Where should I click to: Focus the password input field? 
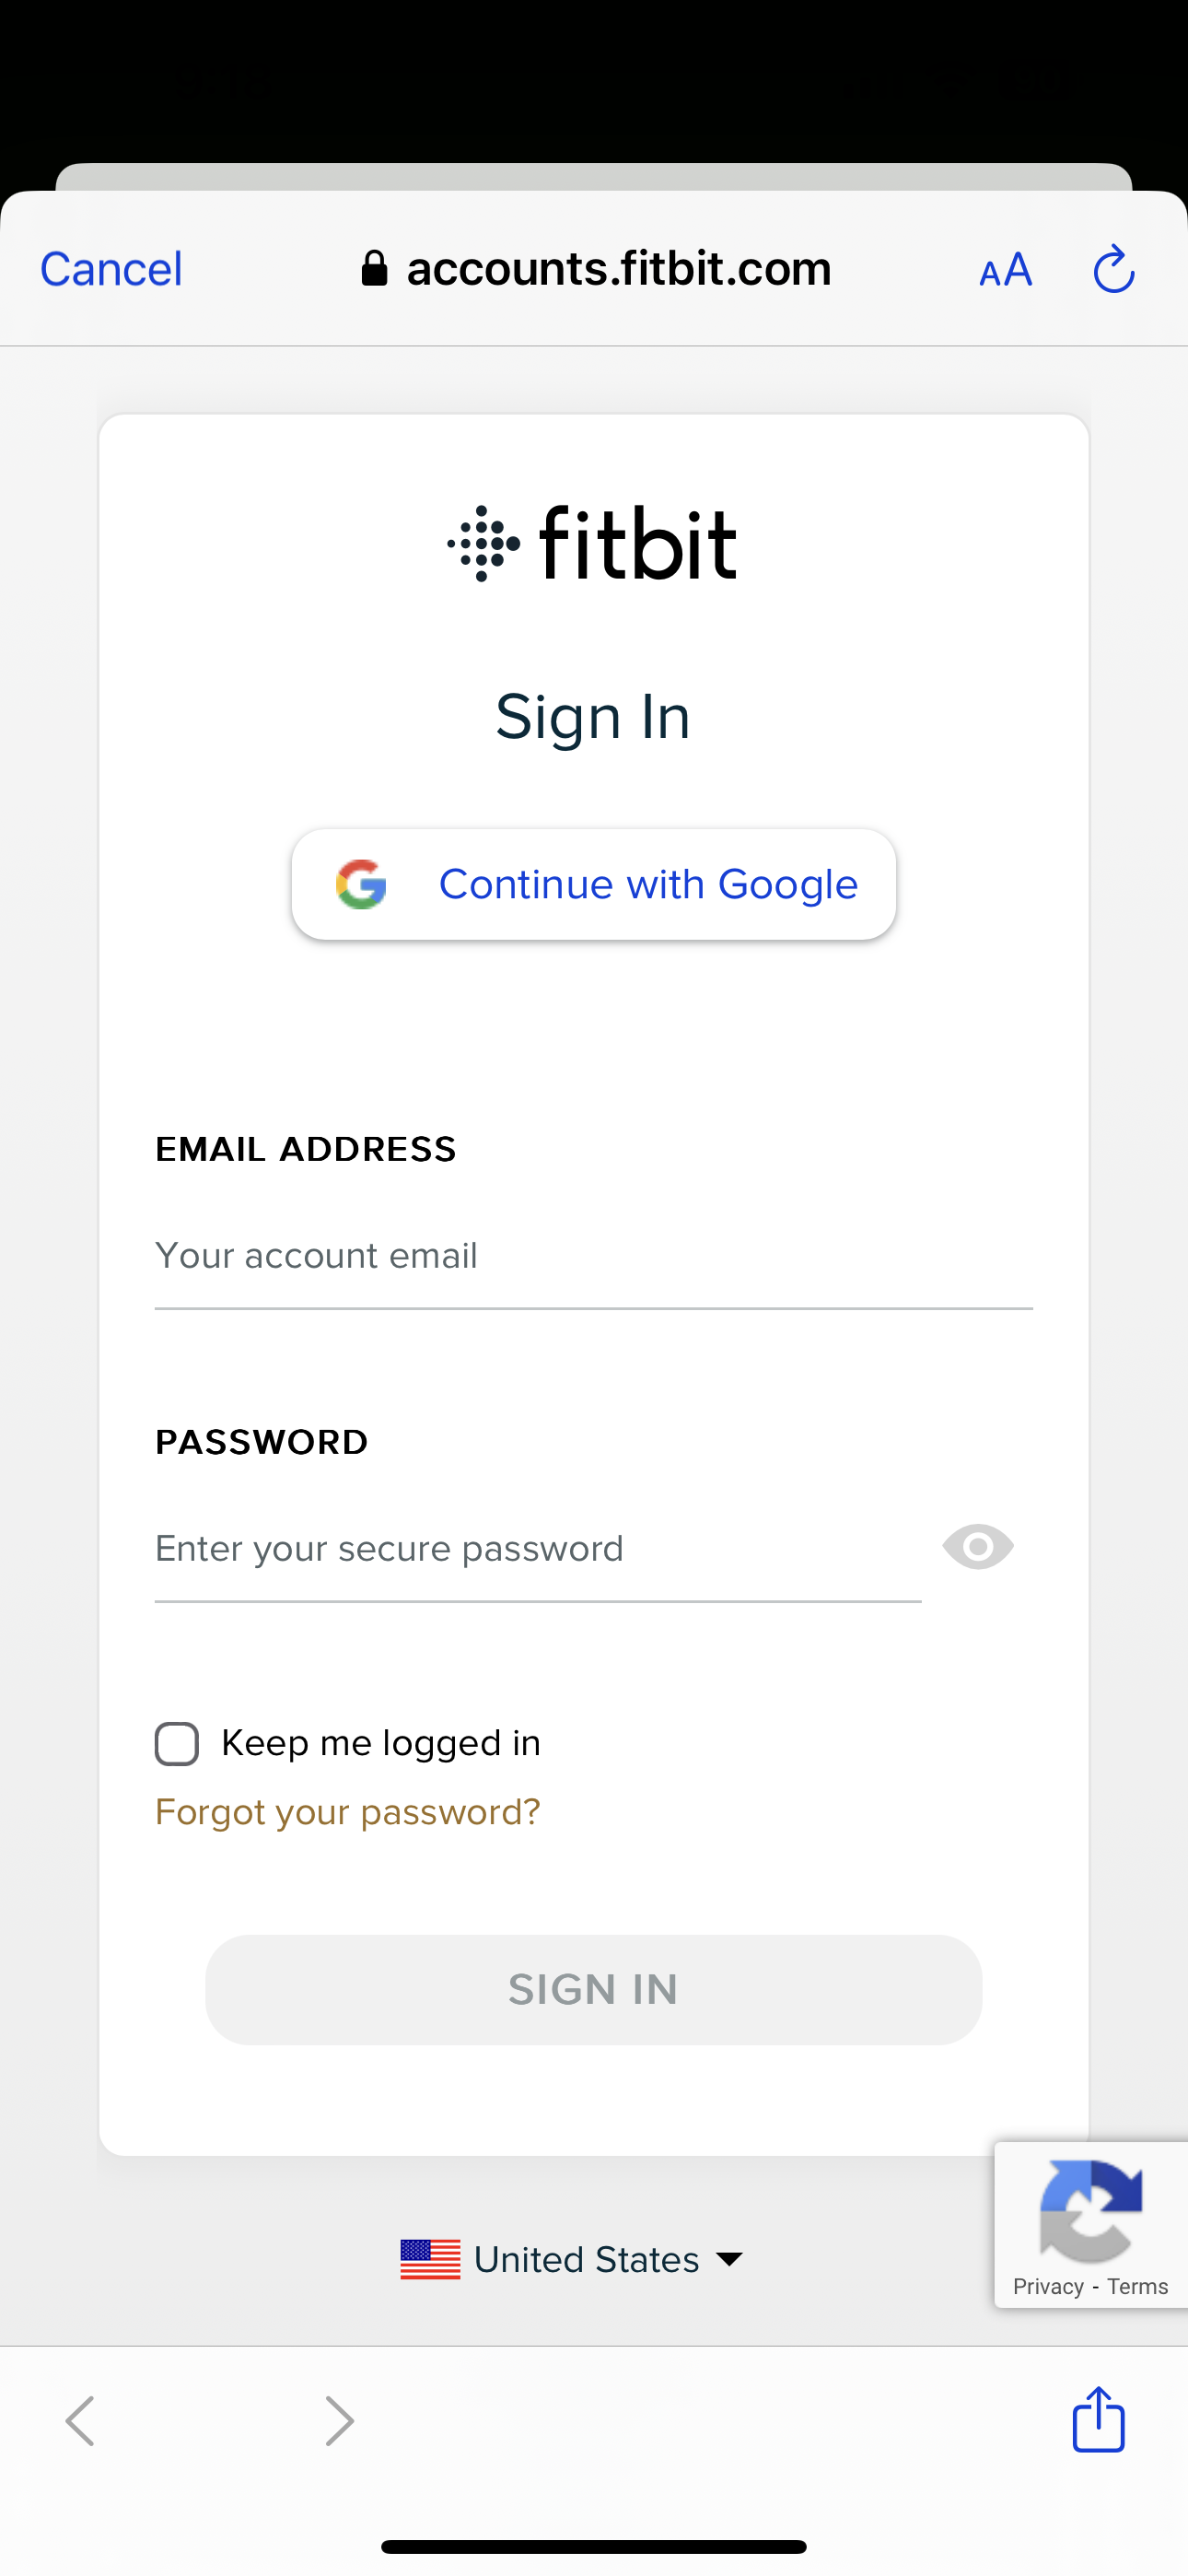coord(538,1549)
